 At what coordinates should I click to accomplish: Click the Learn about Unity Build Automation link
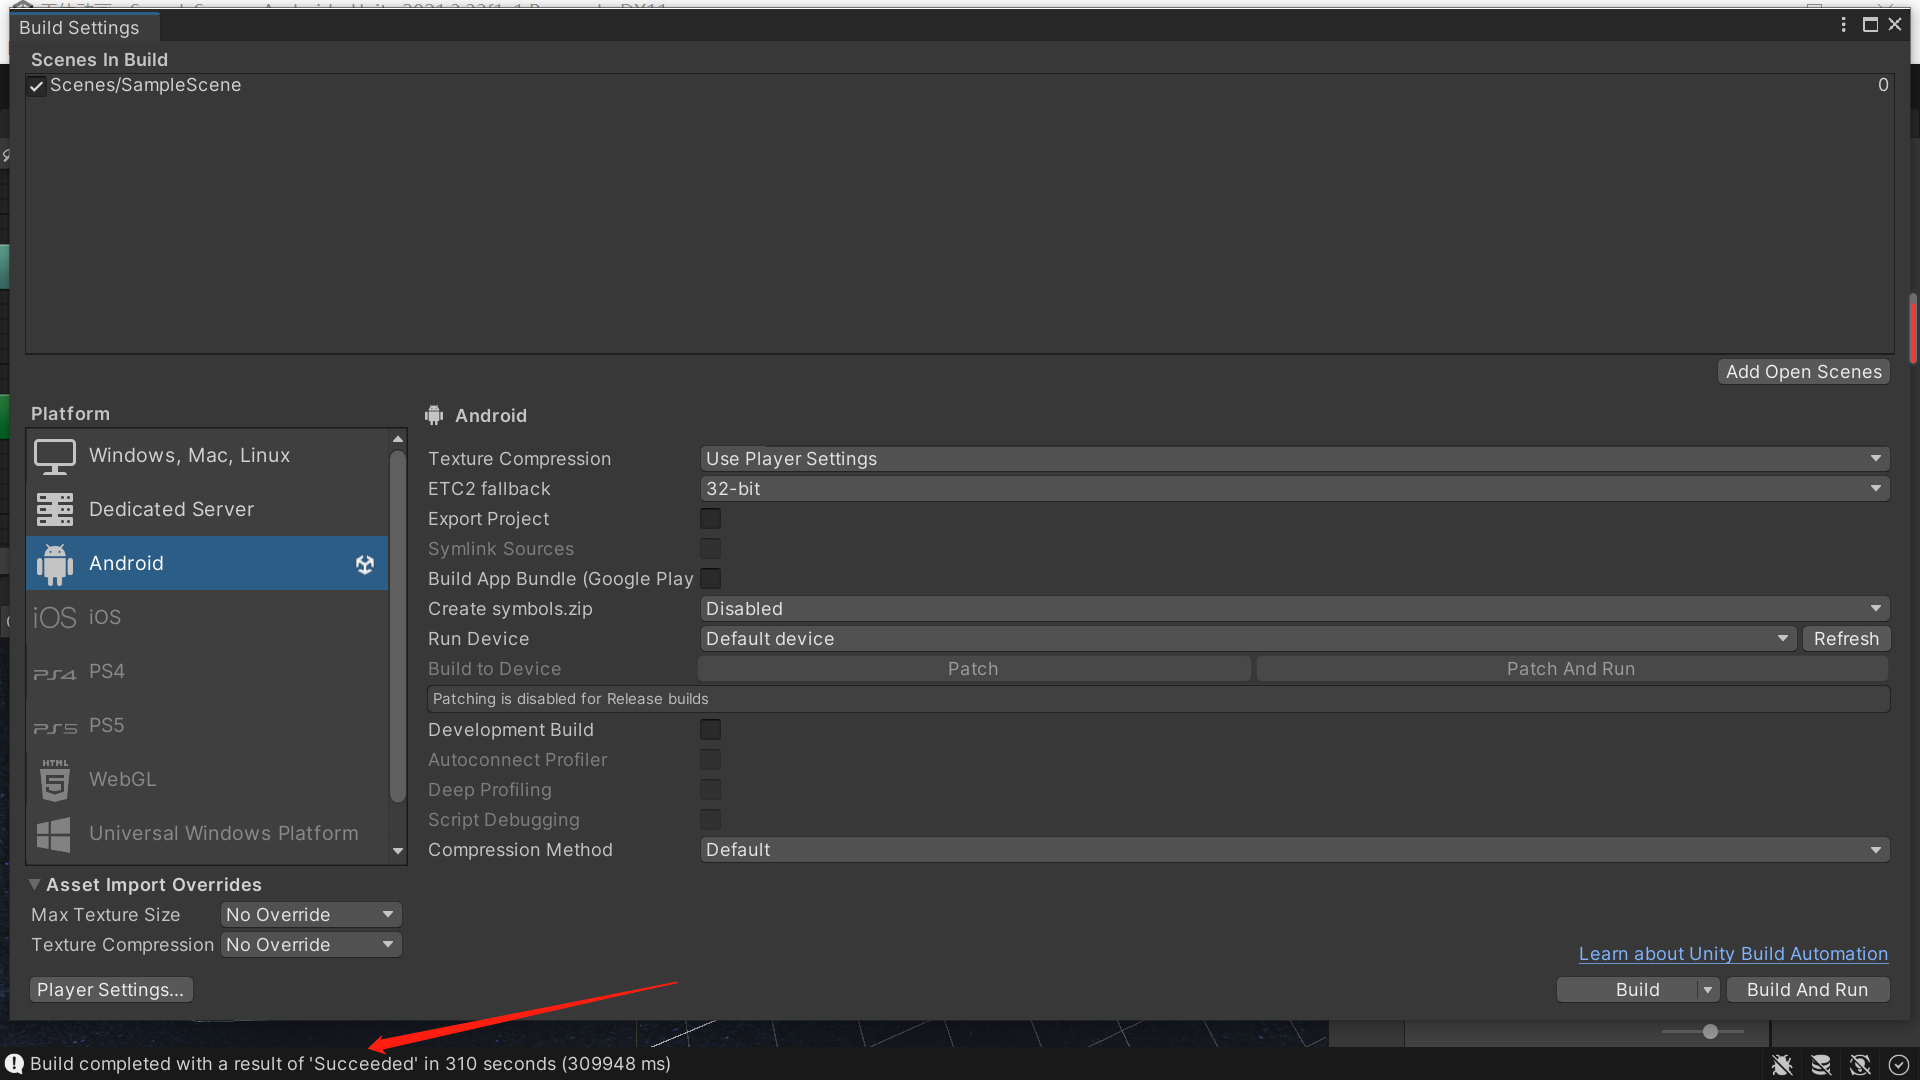(1733, 952)
